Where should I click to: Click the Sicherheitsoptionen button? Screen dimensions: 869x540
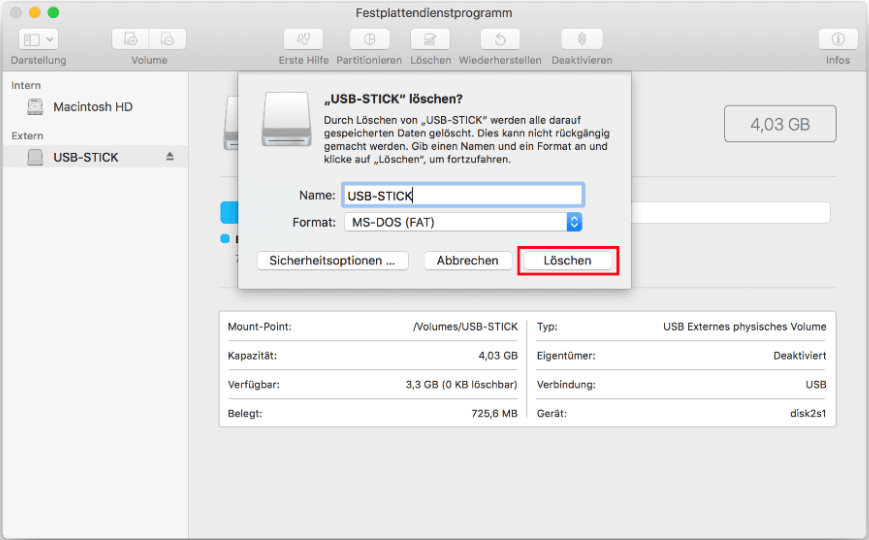click(x=333, y=261)
